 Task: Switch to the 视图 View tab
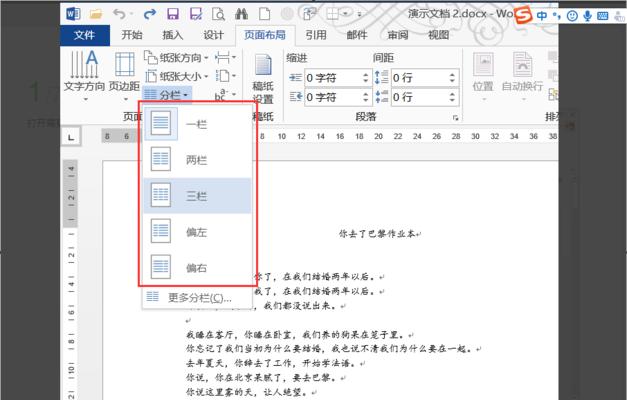pos(438,35)
